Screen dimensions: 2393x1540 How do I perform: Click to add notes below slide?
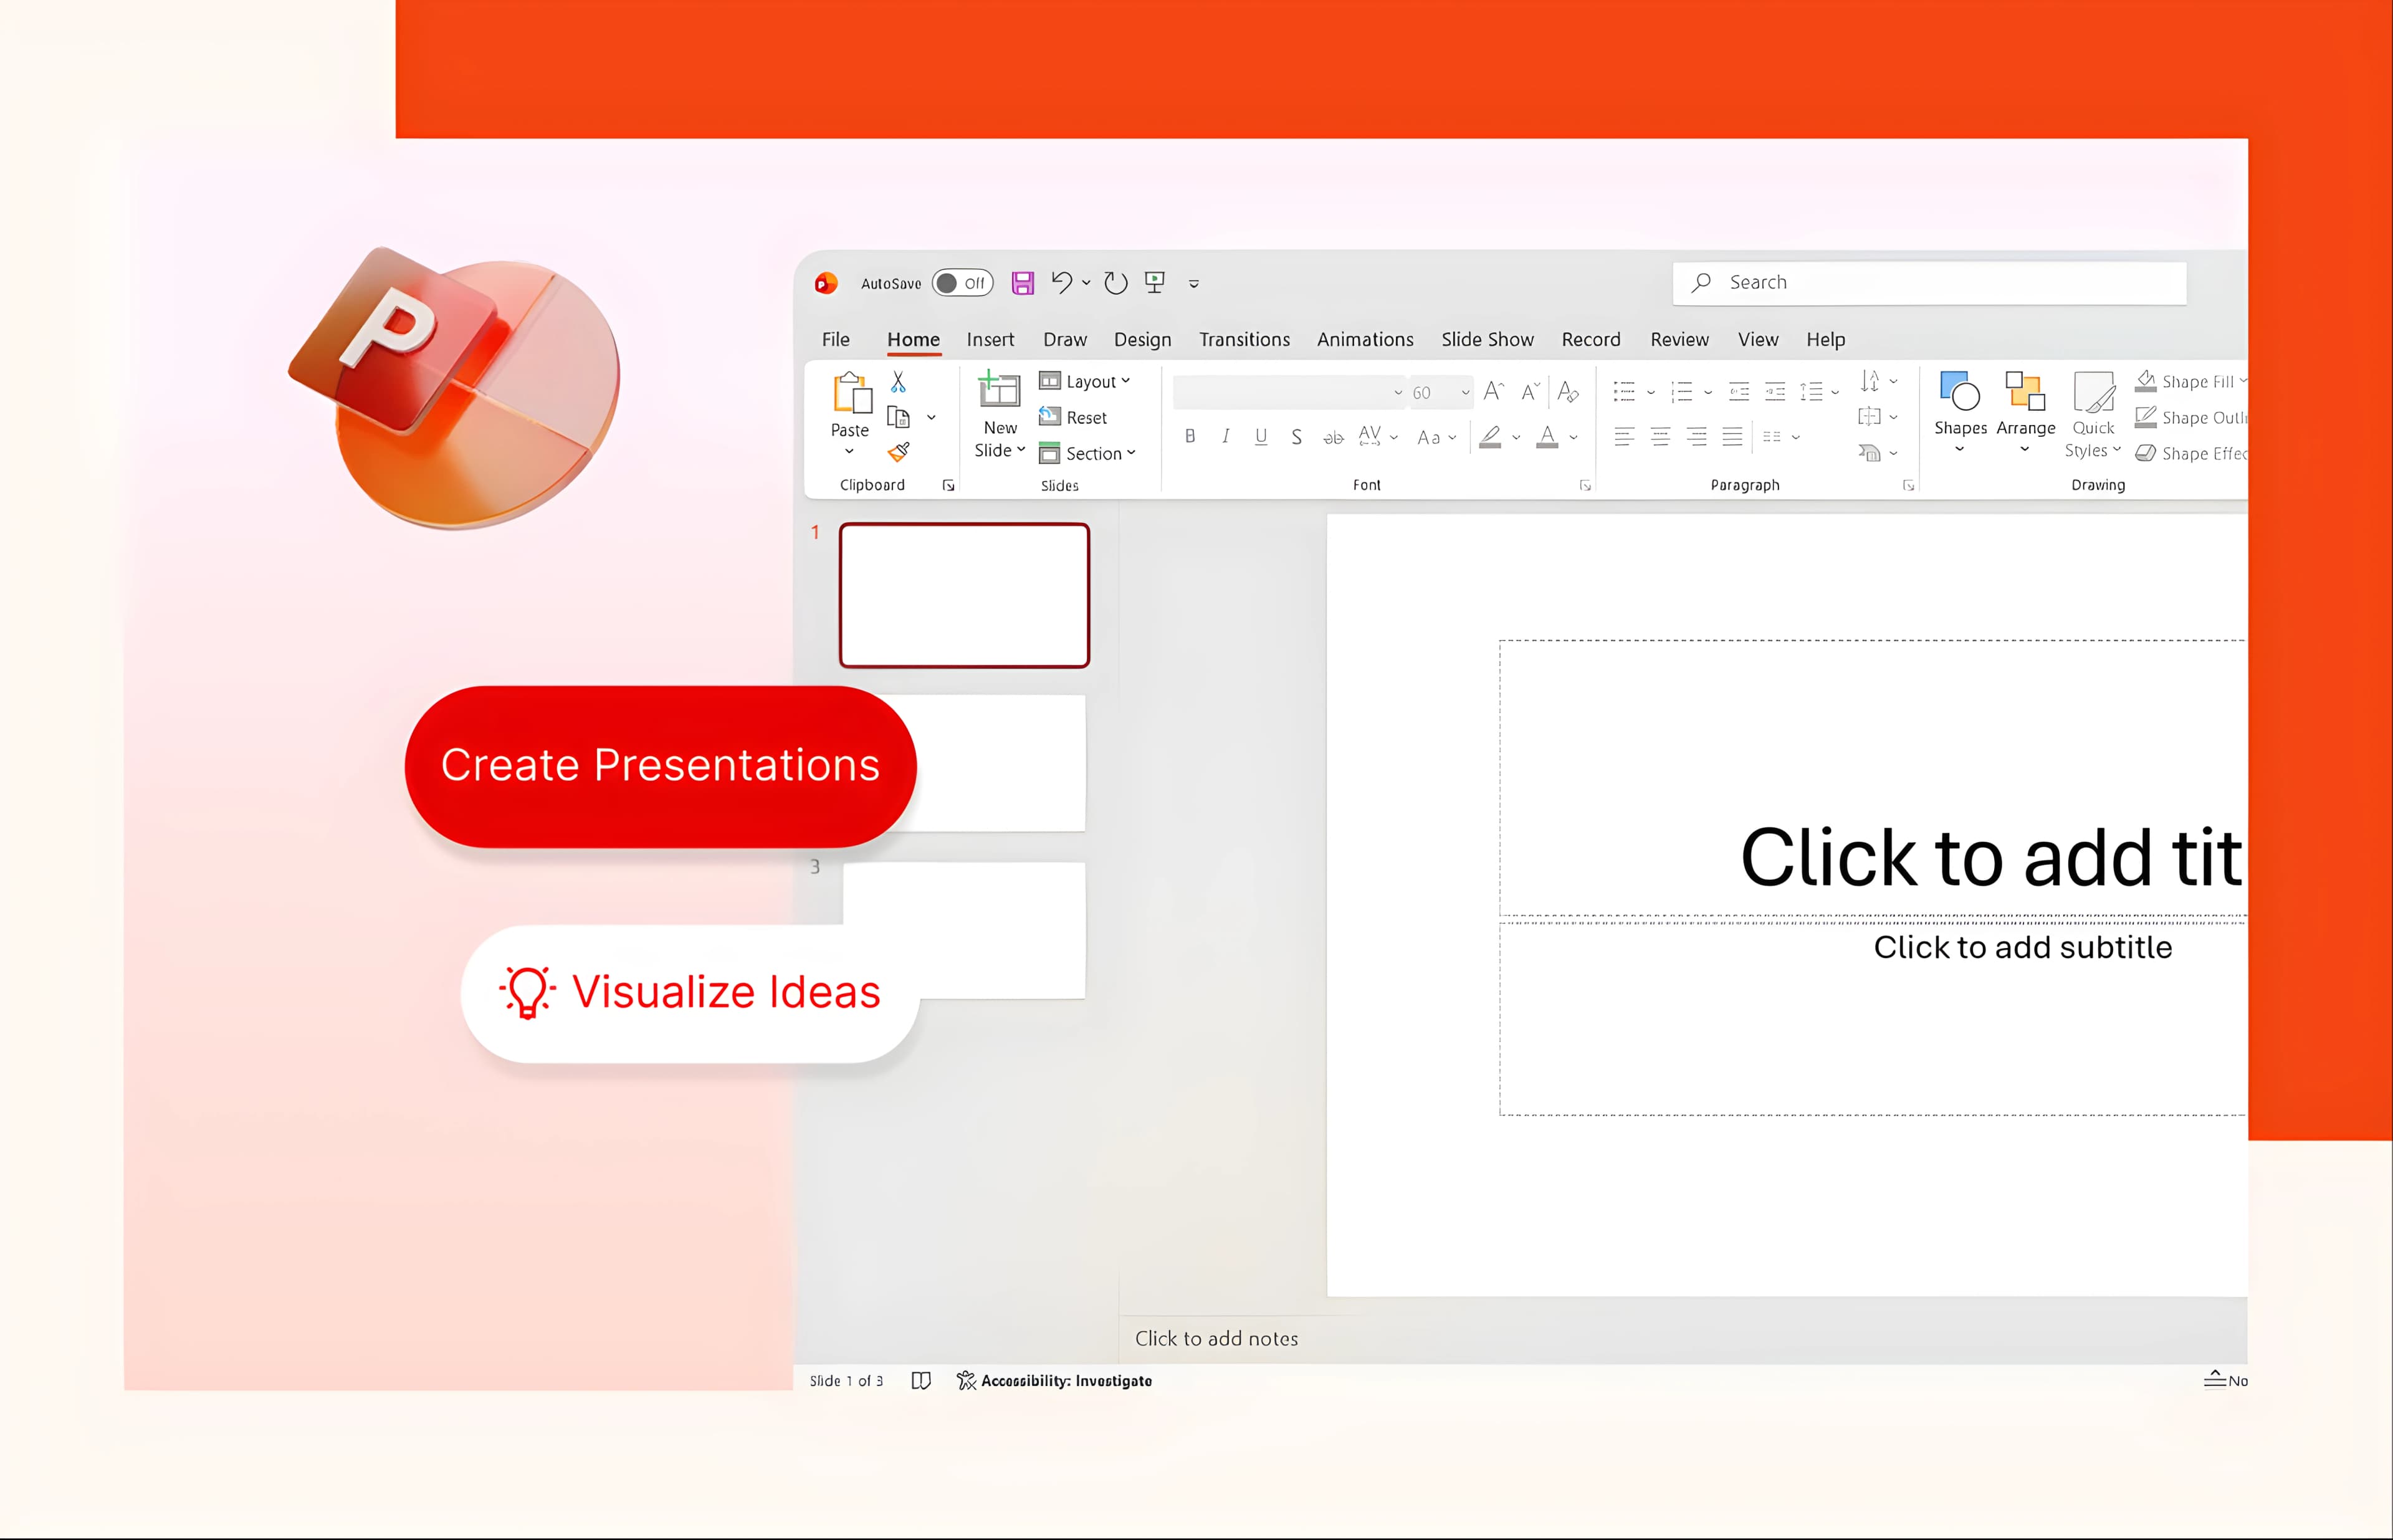1216,1338
